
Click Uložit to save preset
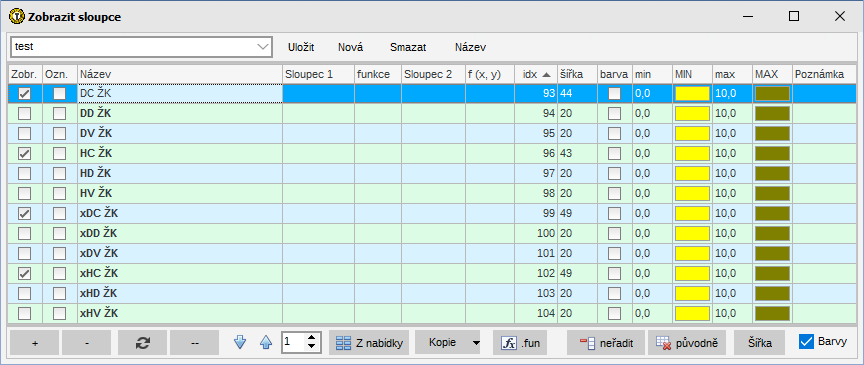pos(301,47)
